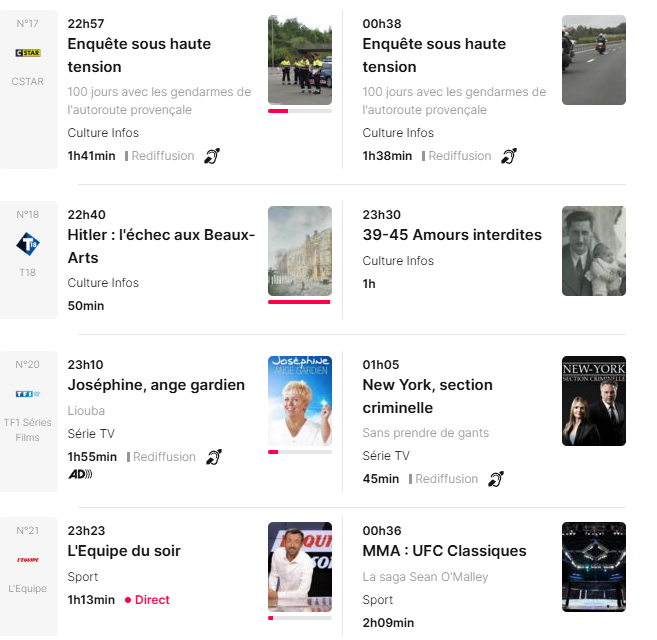Click audio description icon under Joséphine
657x640 pixels.
click(80, 474)
